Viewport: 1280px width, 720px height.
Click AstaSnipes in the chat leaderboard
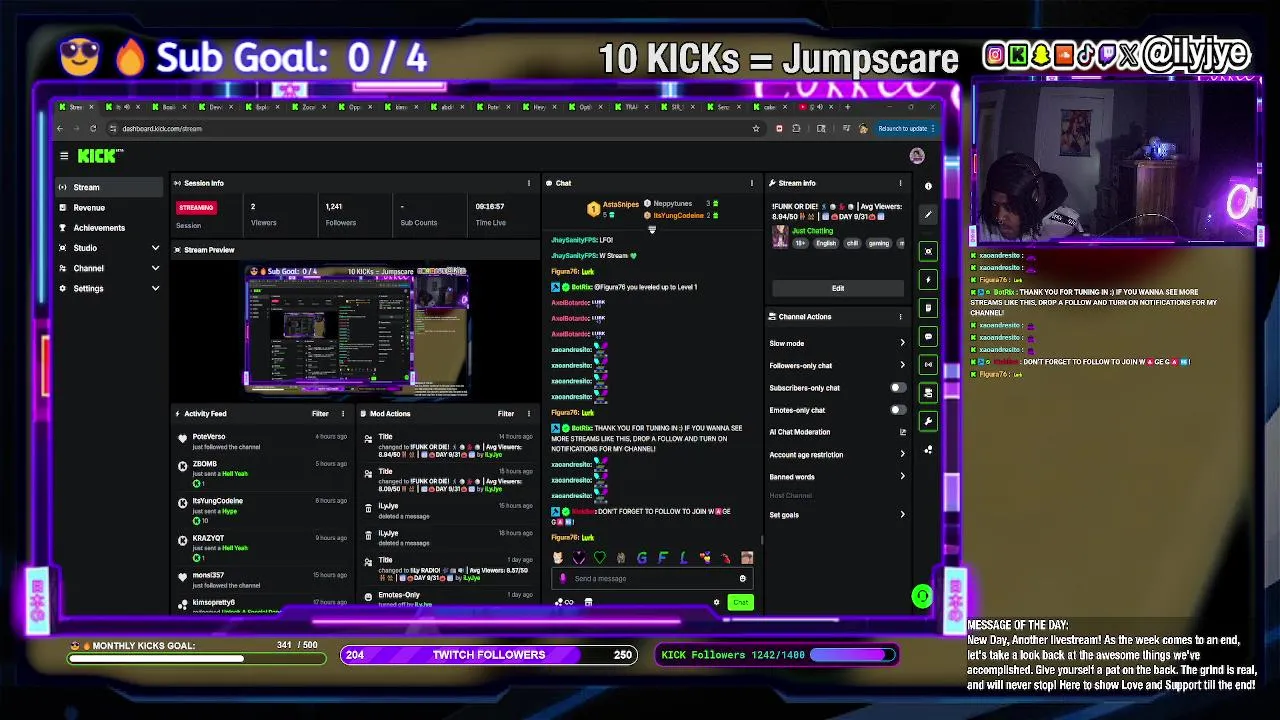[620, 204]
